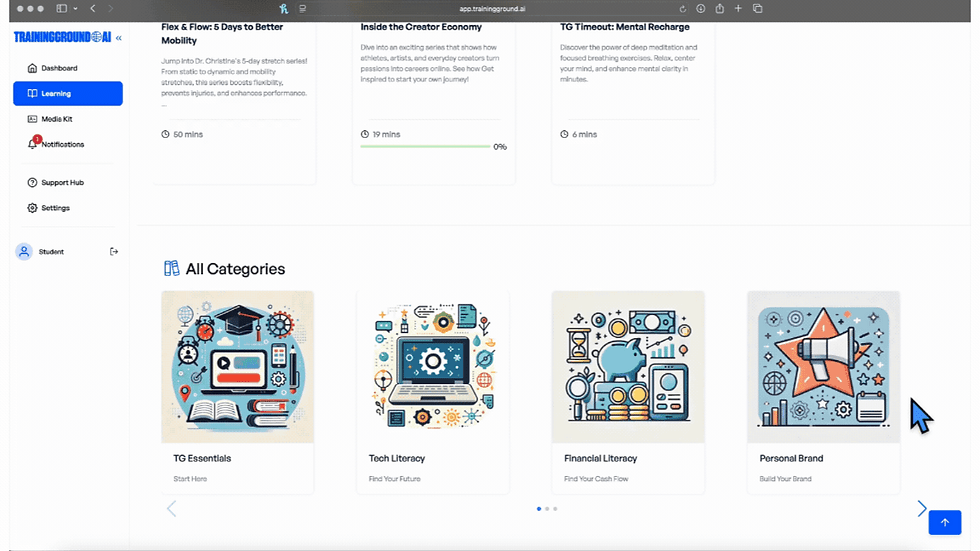
Task: Select the first carousel pagination dot
Action: (x=539, y=509)
